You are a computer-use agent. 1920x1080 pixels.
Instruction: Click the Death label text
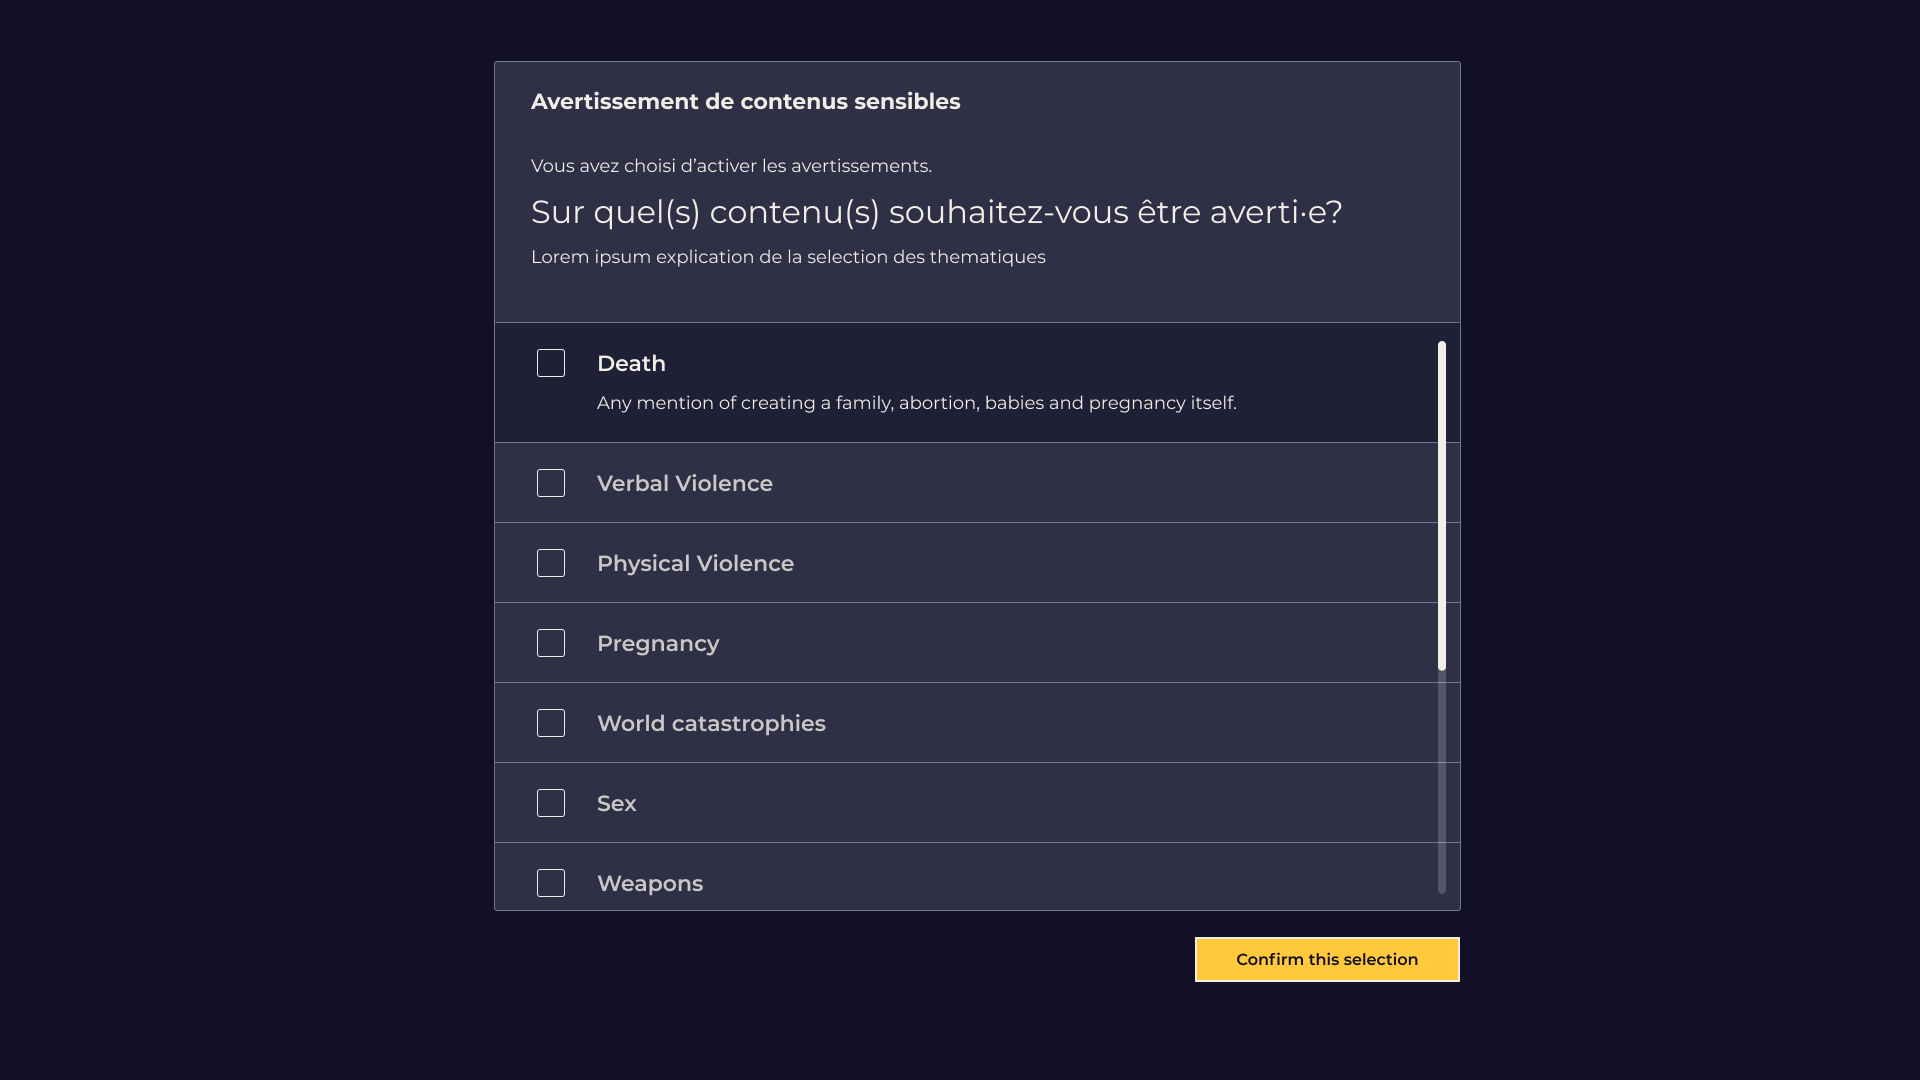[631, 364]
